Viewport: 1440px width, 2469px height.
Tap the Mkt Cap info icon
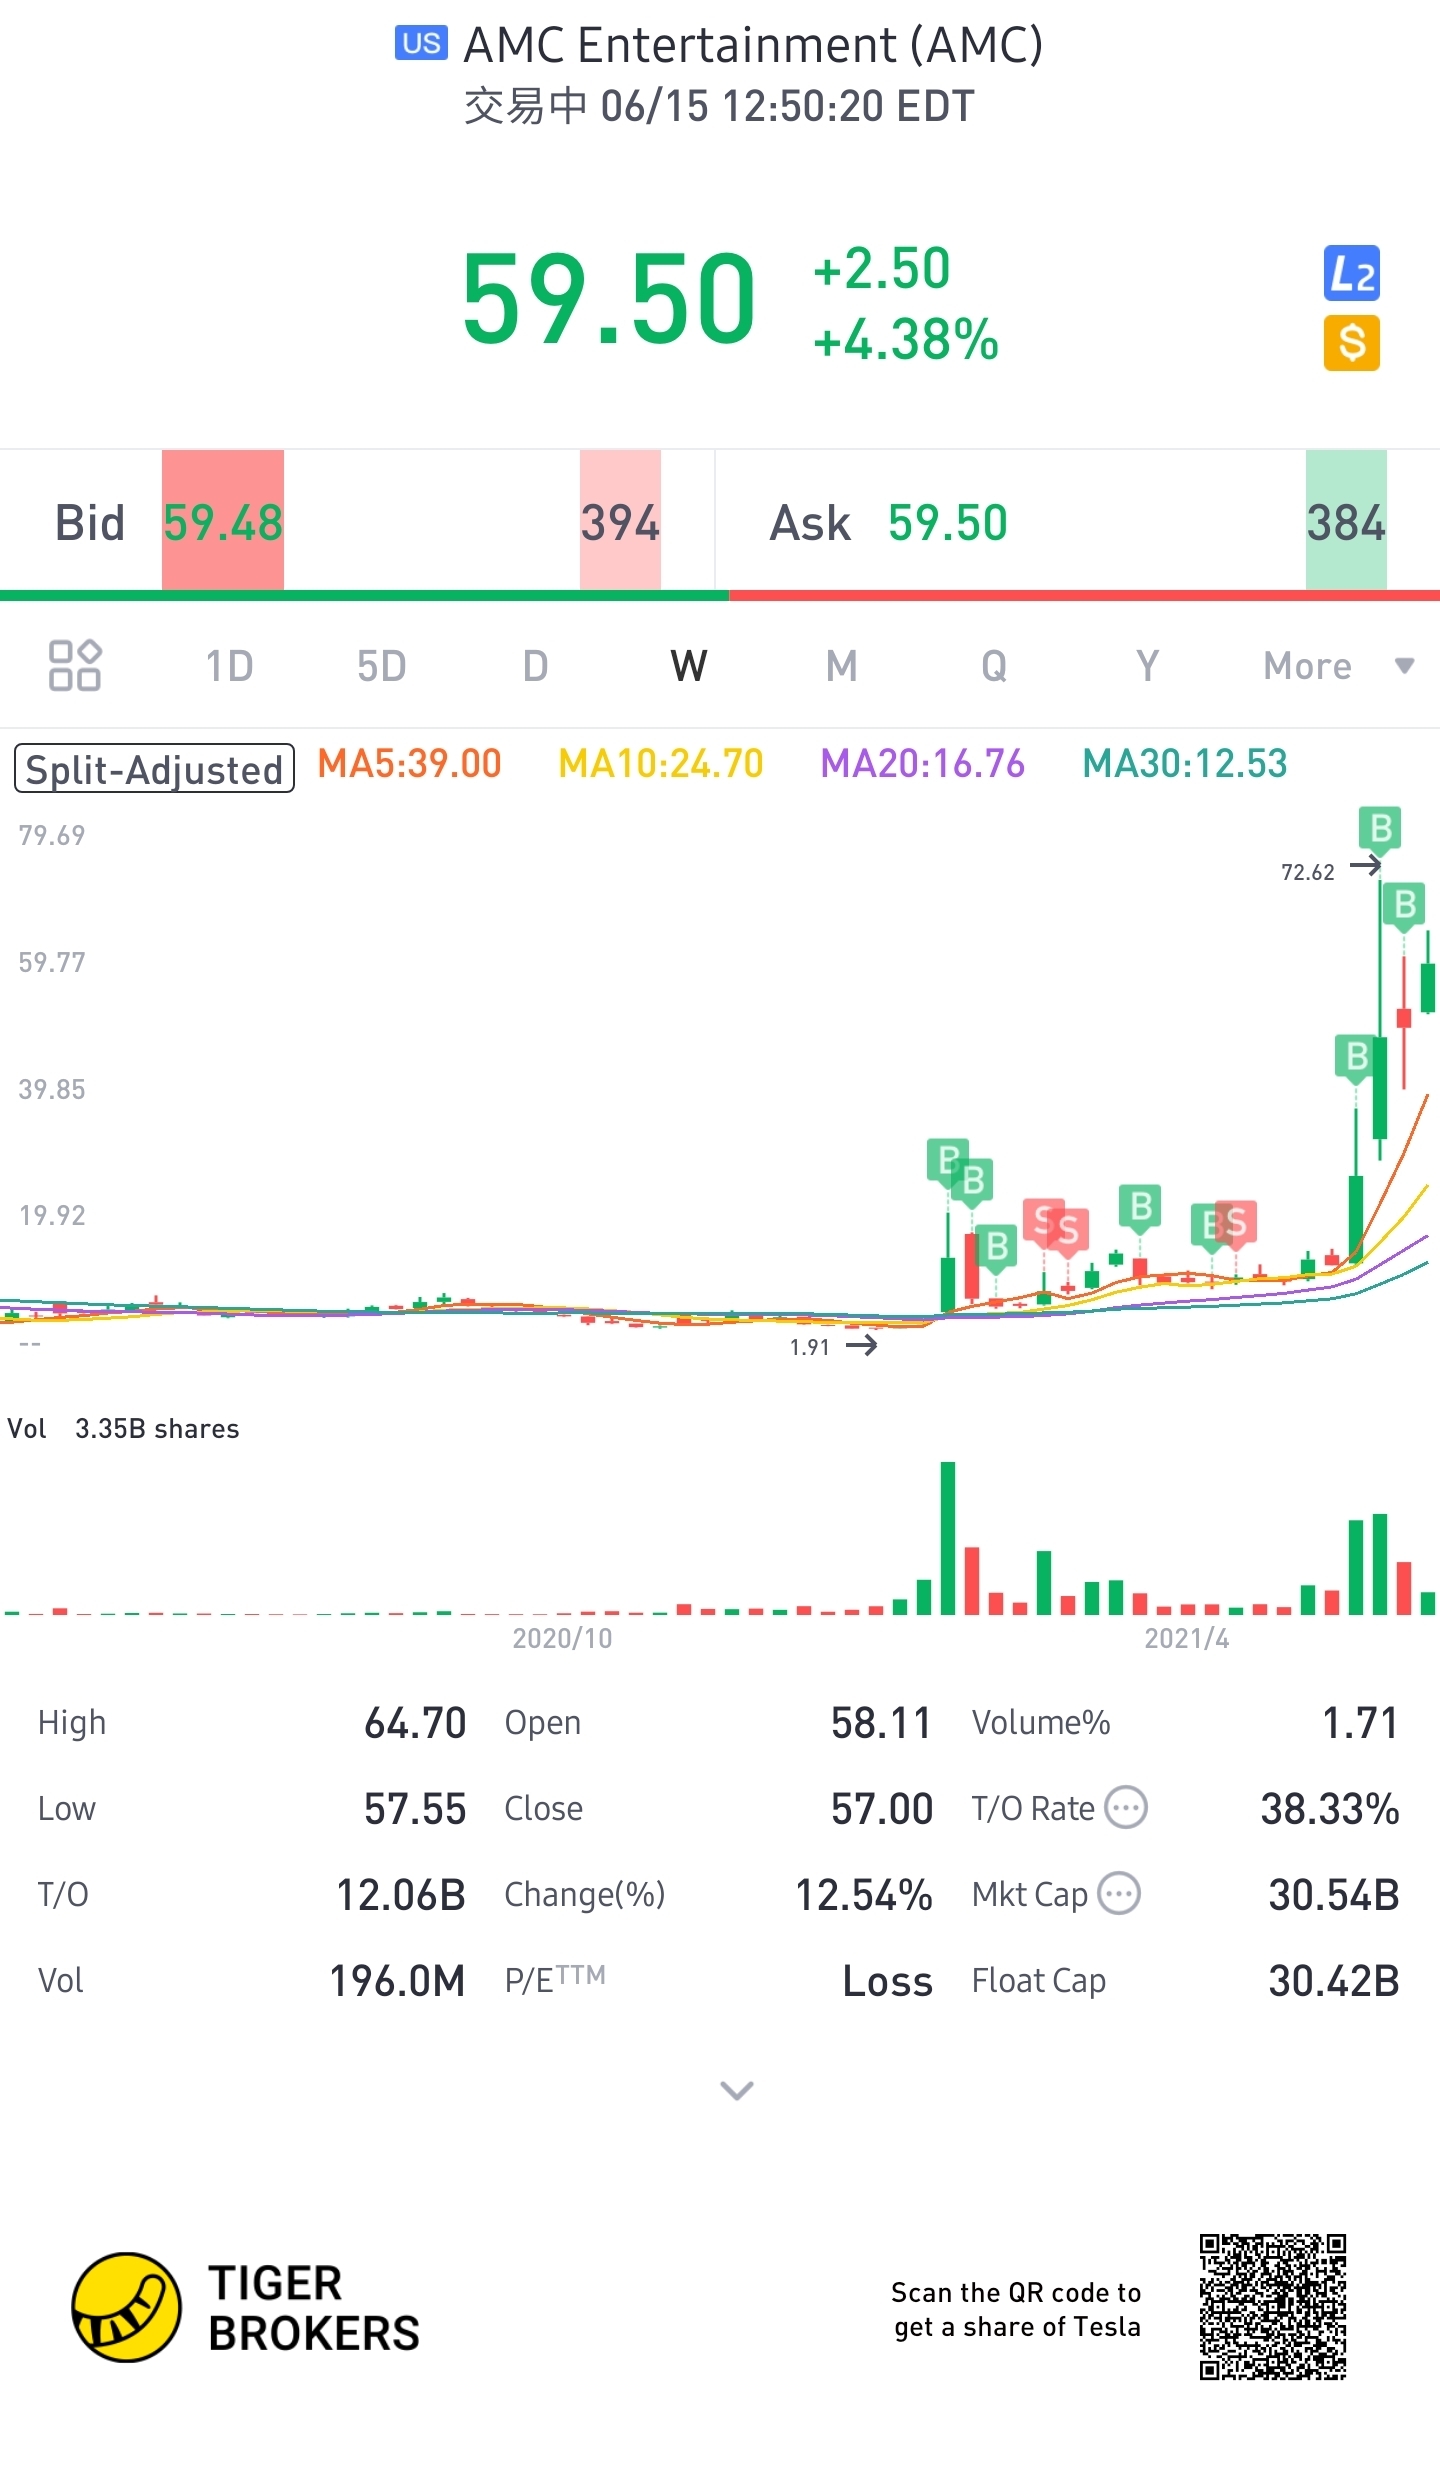1119,1893
